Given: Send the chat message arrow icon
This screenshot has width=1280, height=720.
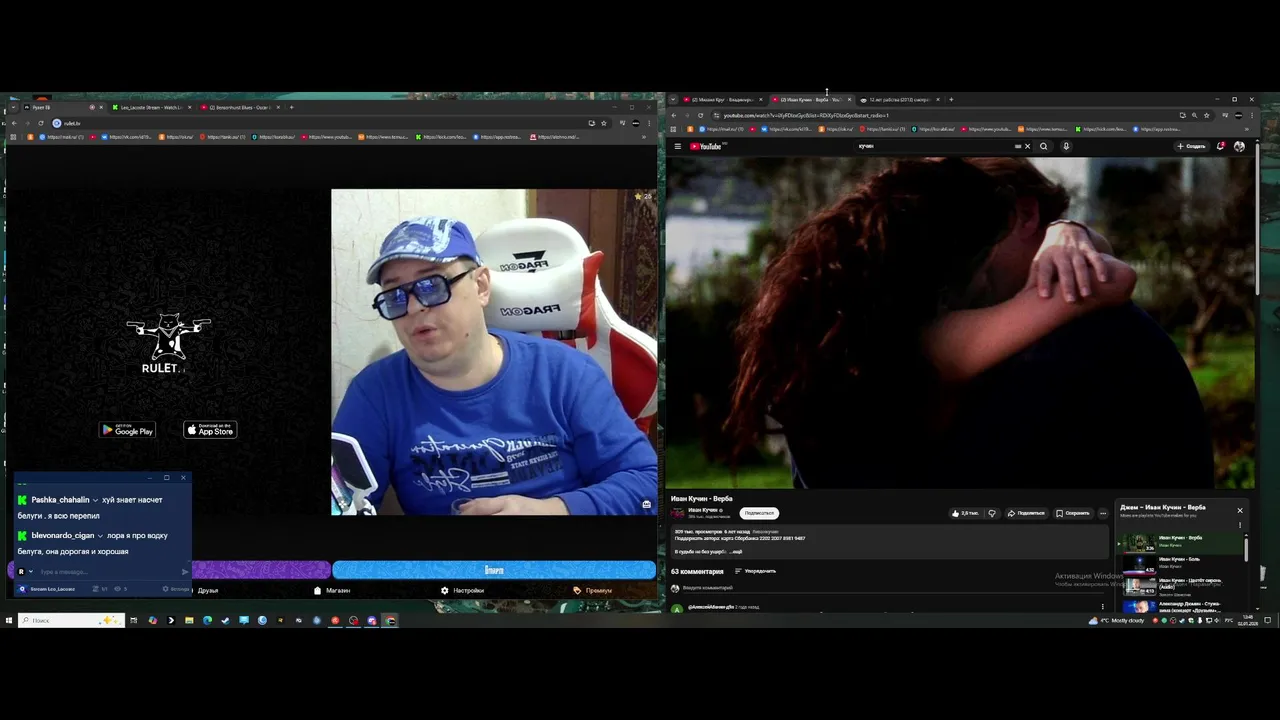Looking at the screenshot, I should [185, 572].
